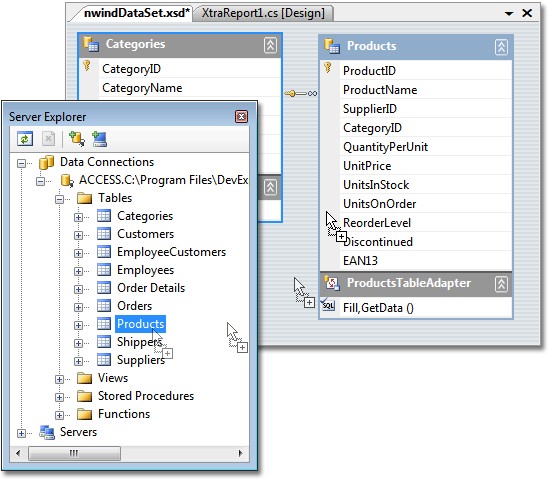Collapse the ProductsTableAdapter section chevron

[x=501, y=284]
